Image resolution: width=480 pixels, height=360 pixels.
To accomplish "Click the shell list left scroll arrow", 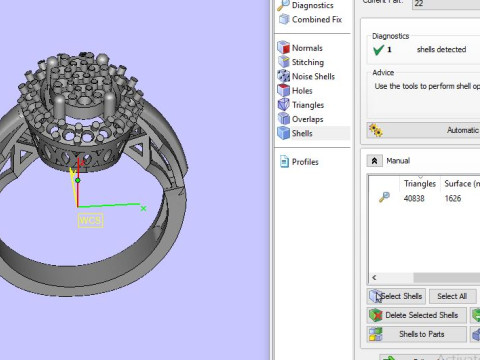I will (x=374, y=277).
